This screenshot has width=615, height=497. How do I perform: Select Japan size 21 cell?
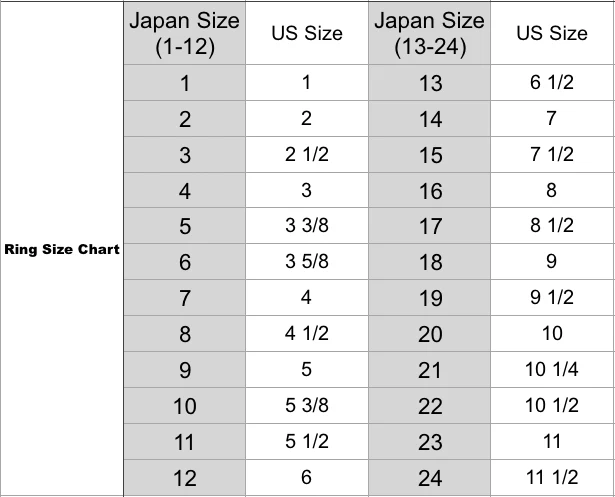point(430,370)
